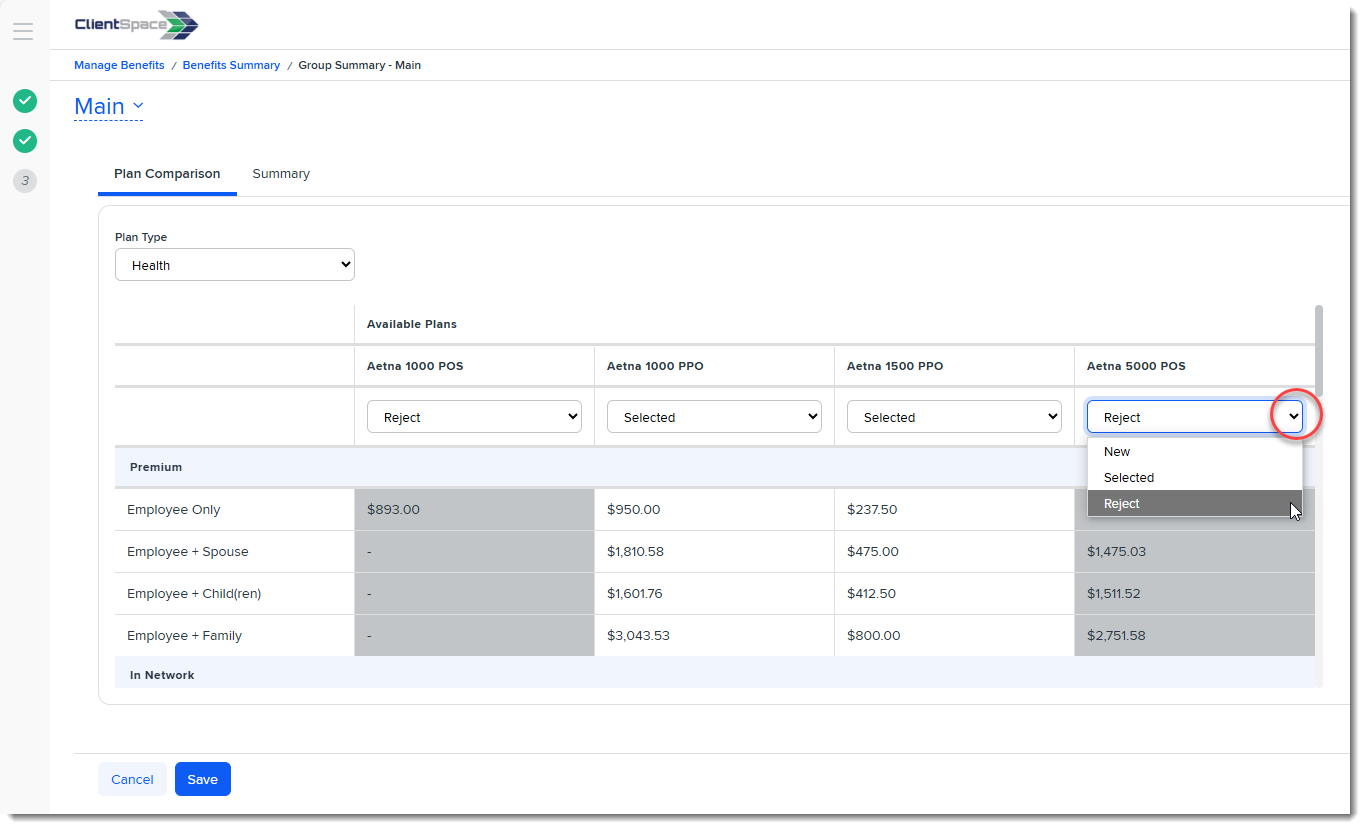This screenshot has height=829, width=1365.
Task: Click the $412.50 premium cell
Action: point(954,593)
